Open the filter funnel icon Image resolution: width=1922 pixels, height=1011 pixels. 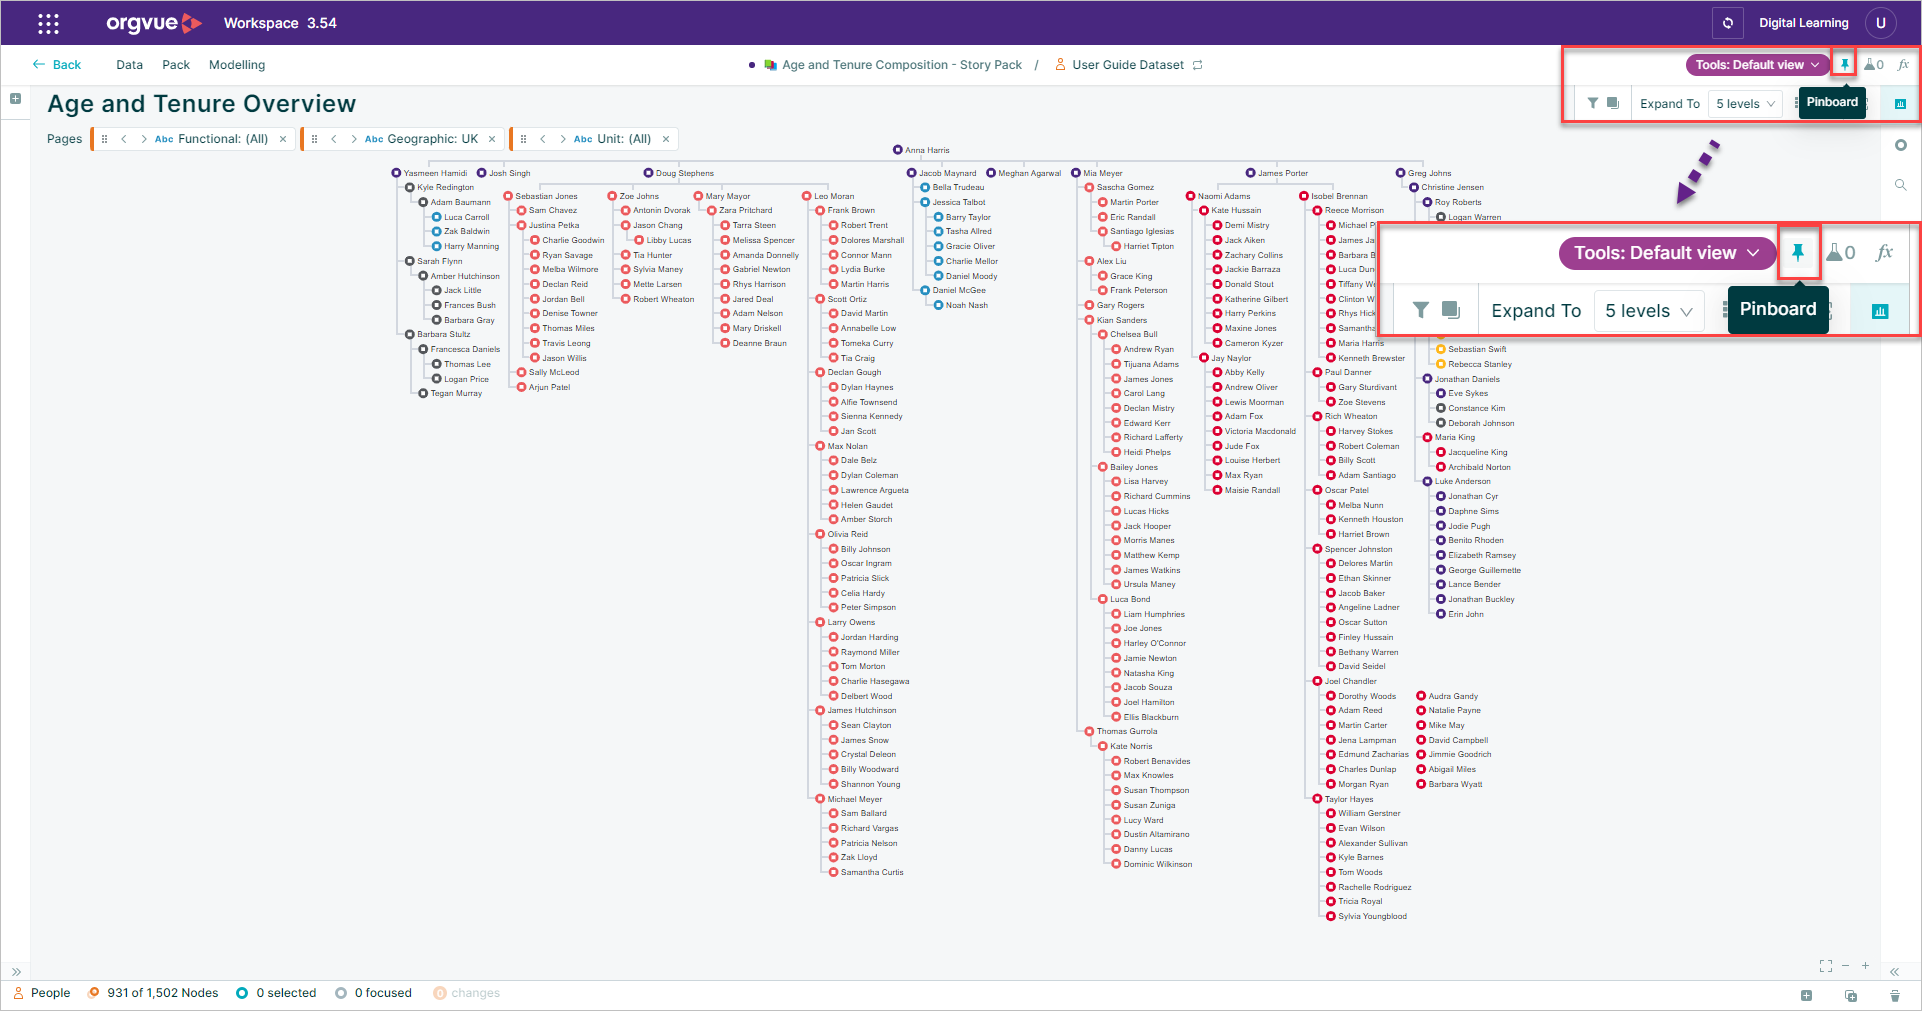point(1593,103)
